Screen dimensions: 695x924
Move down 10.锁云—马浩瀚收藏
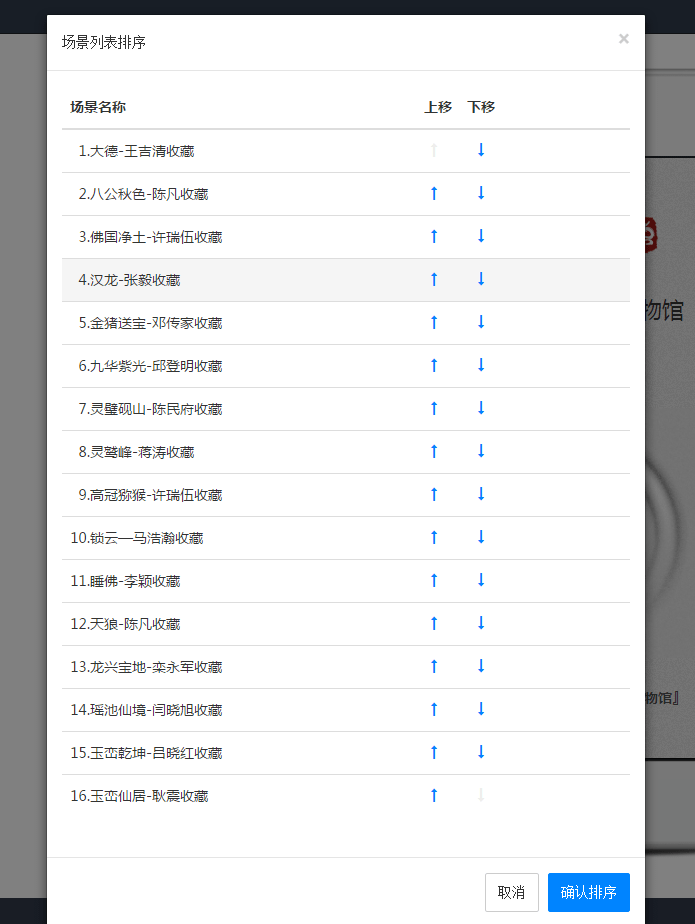coord(481,537)
